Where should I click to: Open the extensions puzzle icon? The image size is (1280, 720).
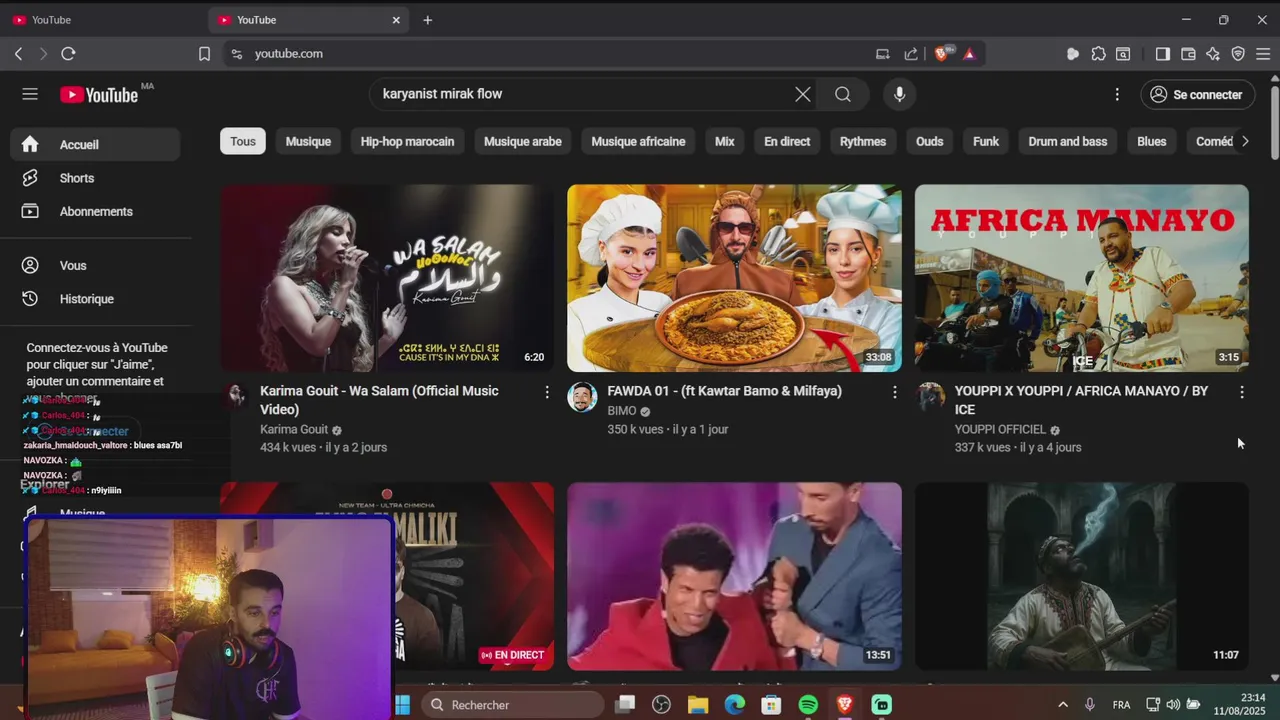[1099, 54]
